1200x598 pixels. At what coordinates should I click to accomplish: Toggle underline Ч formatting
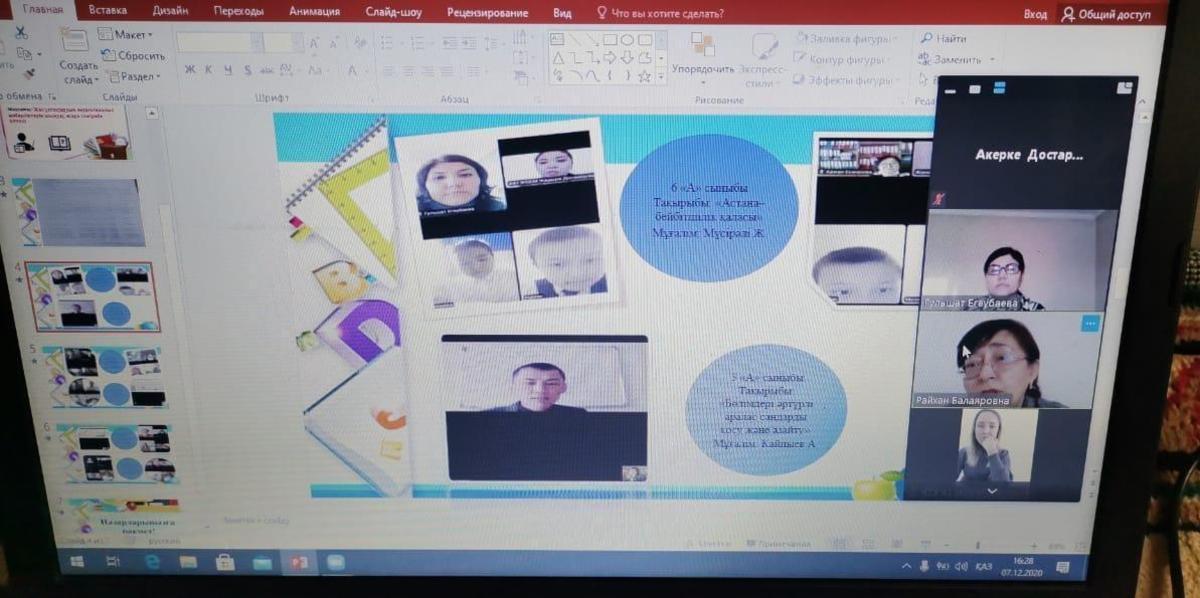tap(229, 71)
